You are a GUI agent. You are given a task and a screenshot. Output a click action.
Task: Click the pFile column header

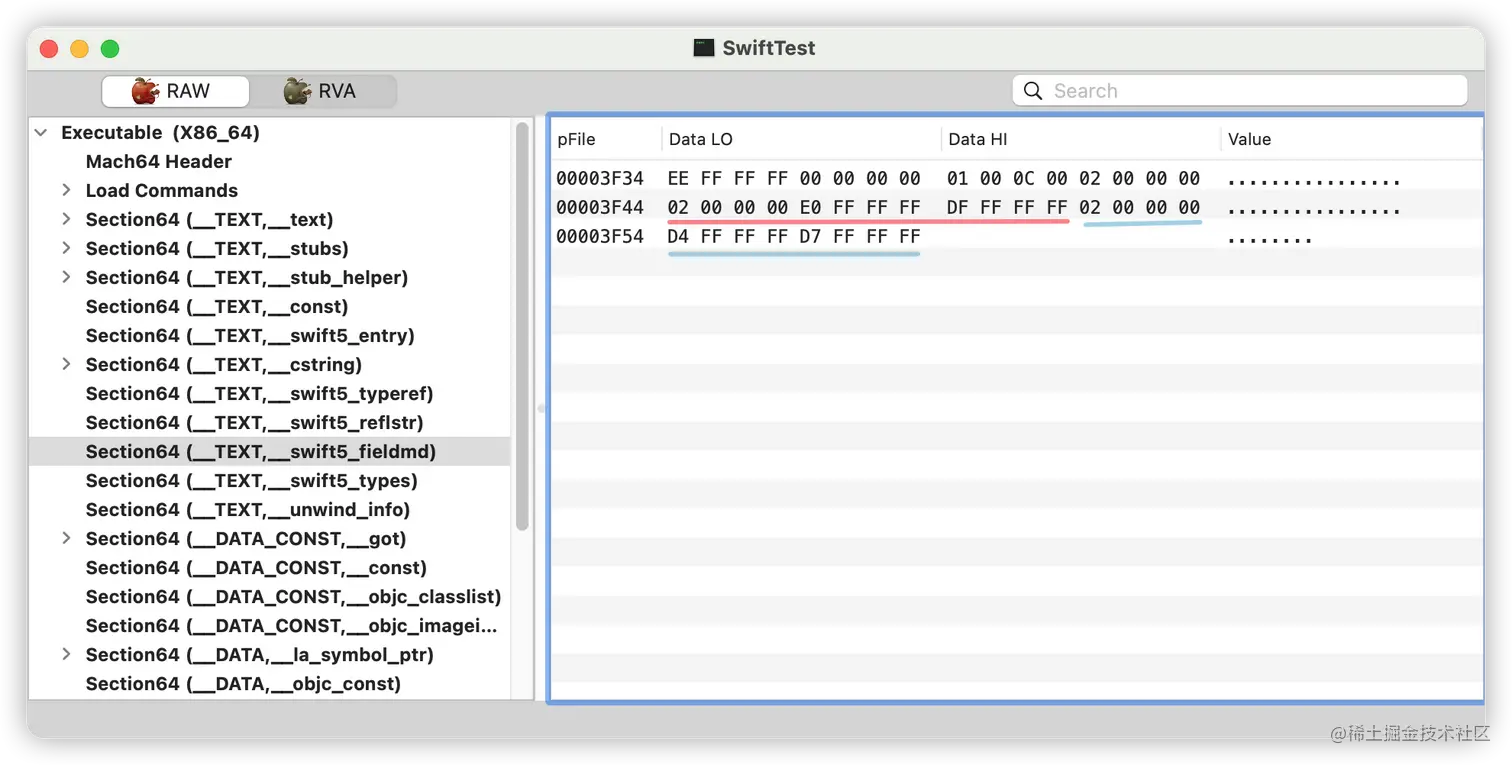click(x=576, y=139)
